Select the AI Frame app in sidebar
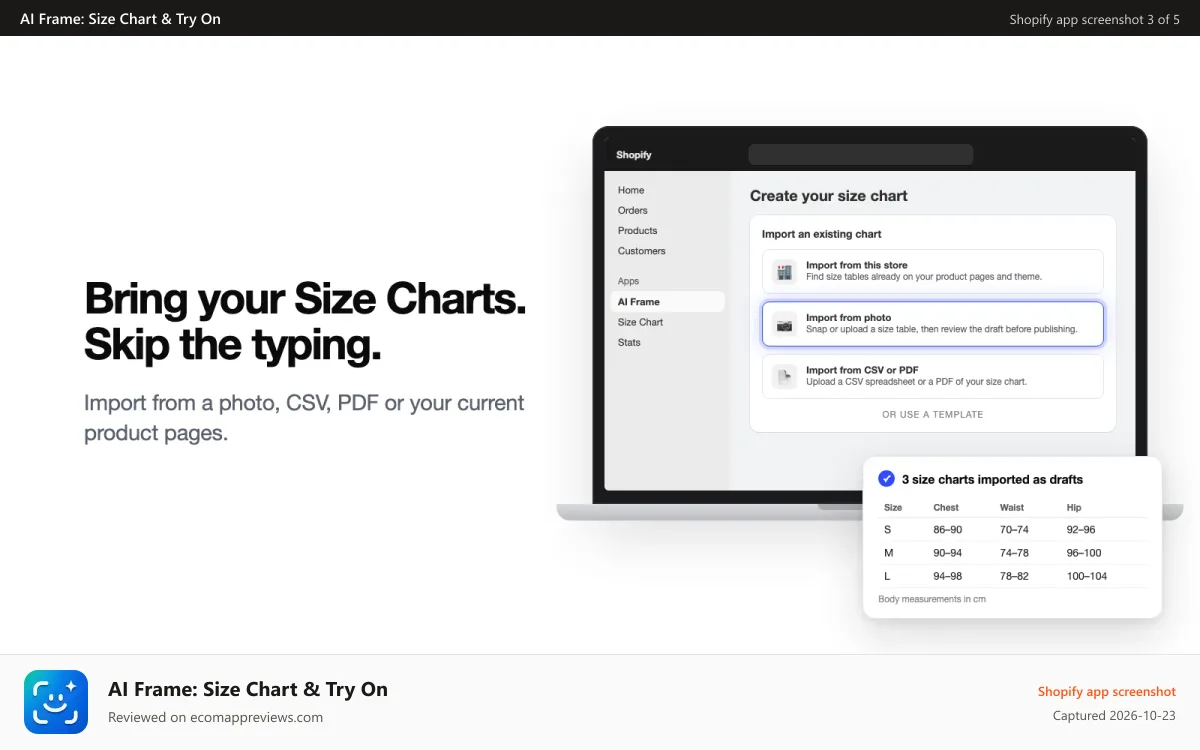This screenshot has height=750, width=1200. point(668,301)
